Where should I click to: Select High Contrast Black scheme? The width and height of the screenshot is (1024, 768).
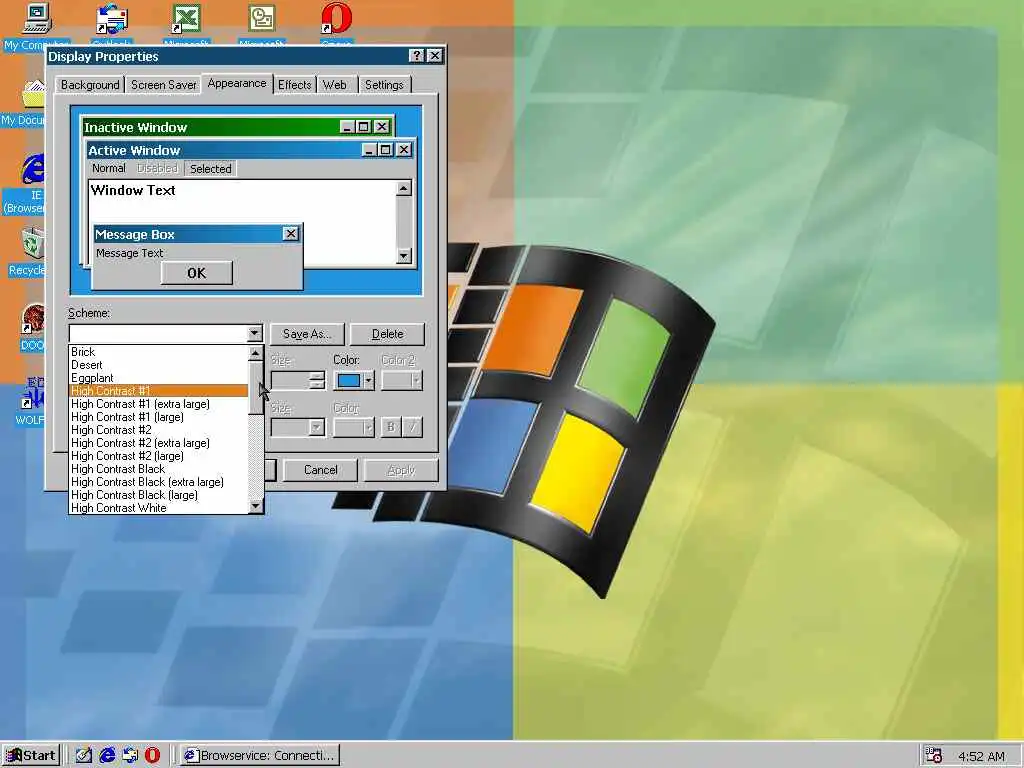(159, 469)
